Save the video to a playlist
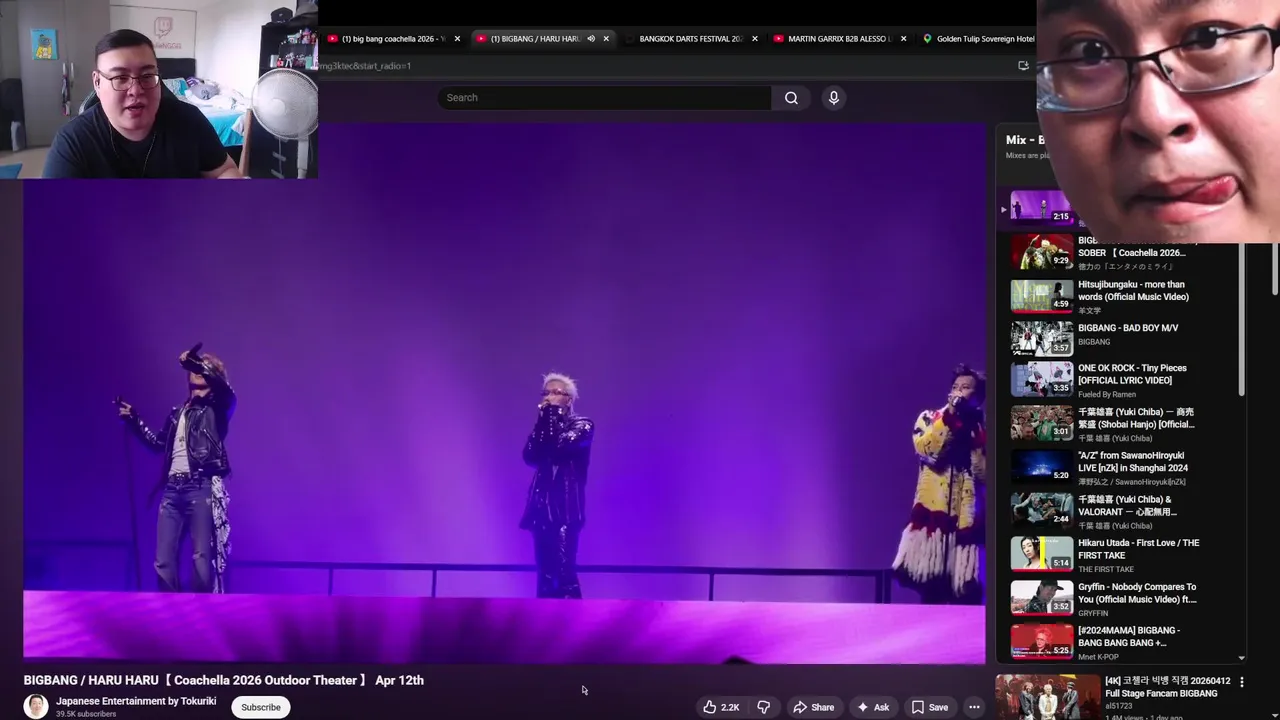Screen dimensions: 1280x720 coord(929,707)
